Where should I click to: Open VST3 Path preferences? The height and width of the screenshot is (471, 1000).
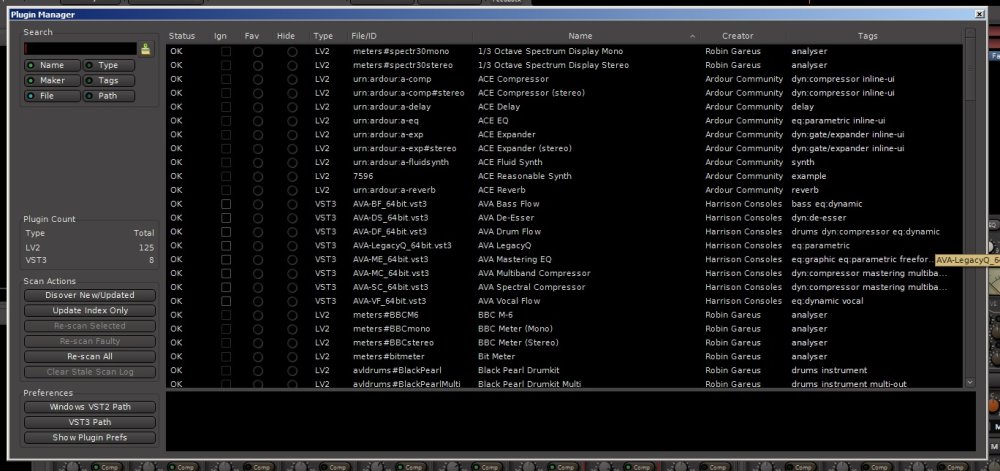tap(90, 422)
